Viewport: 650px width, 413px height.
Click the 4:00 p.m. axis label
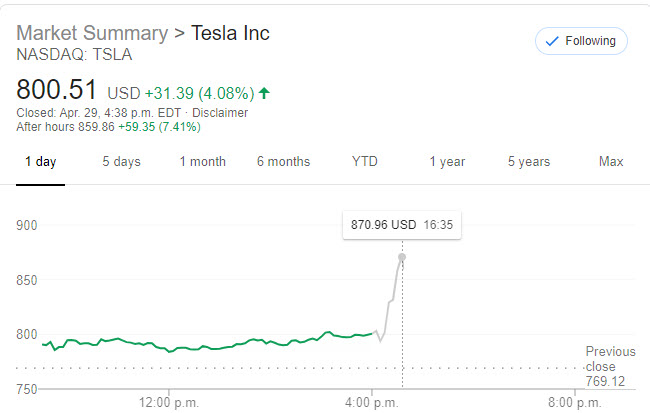tap(372, 402)
